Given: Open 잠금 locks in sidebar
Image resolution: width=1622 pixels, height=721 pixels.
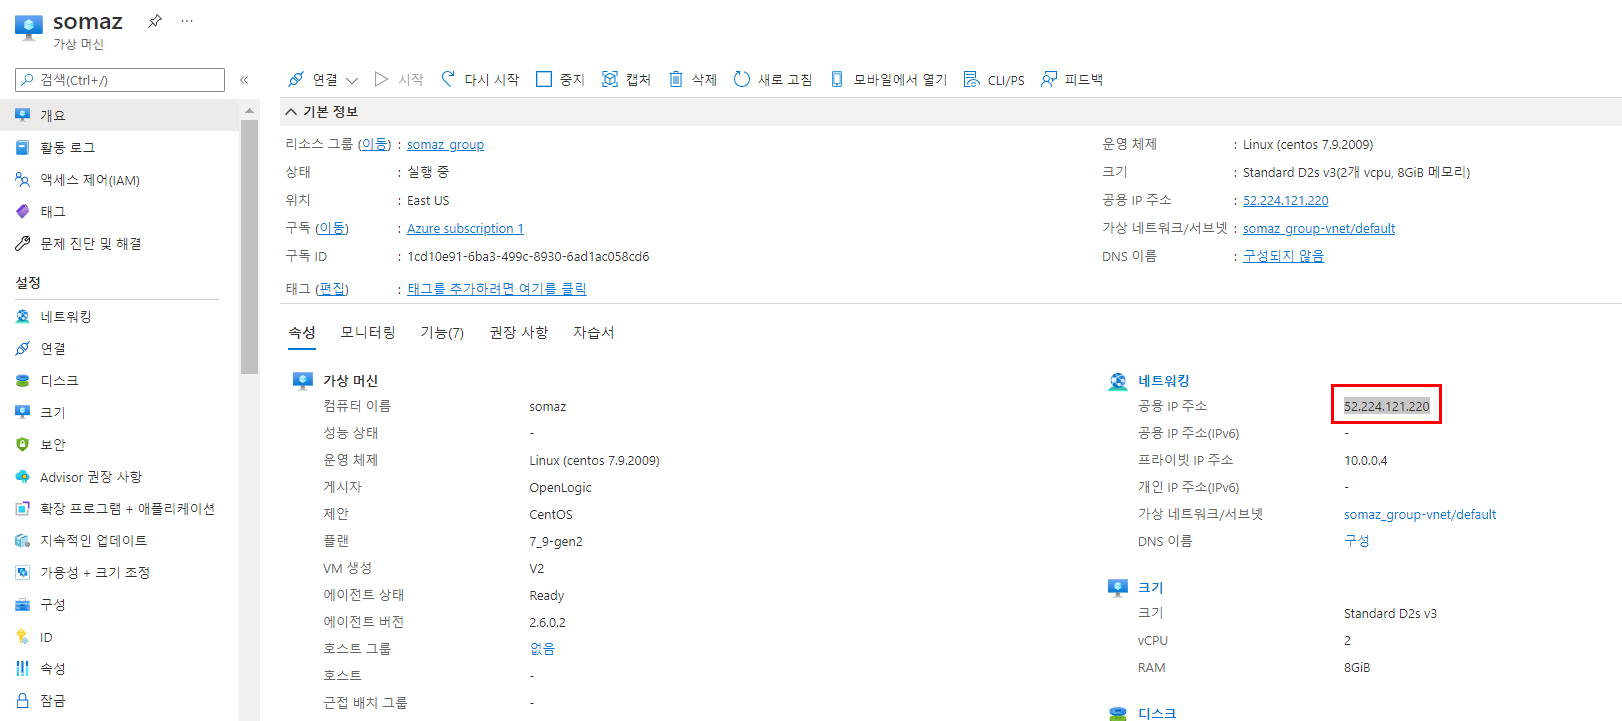Looking at the screenshot, I should click(x=120, y=700).
